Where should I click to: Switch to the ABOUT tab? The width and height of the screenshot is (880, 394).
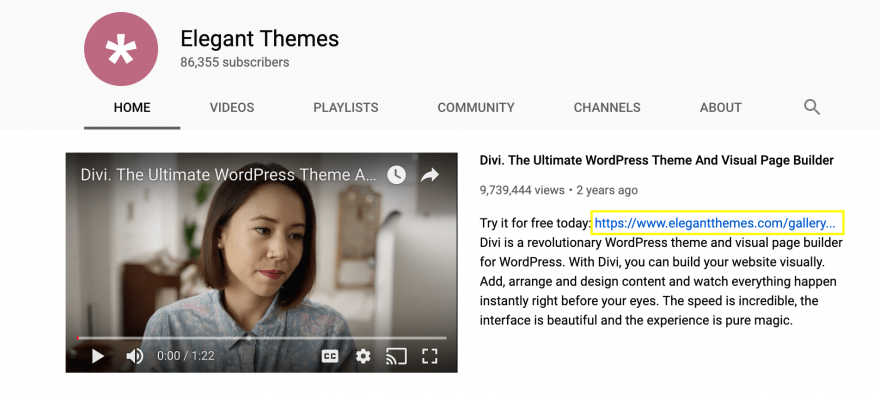(x=721, y=107)
